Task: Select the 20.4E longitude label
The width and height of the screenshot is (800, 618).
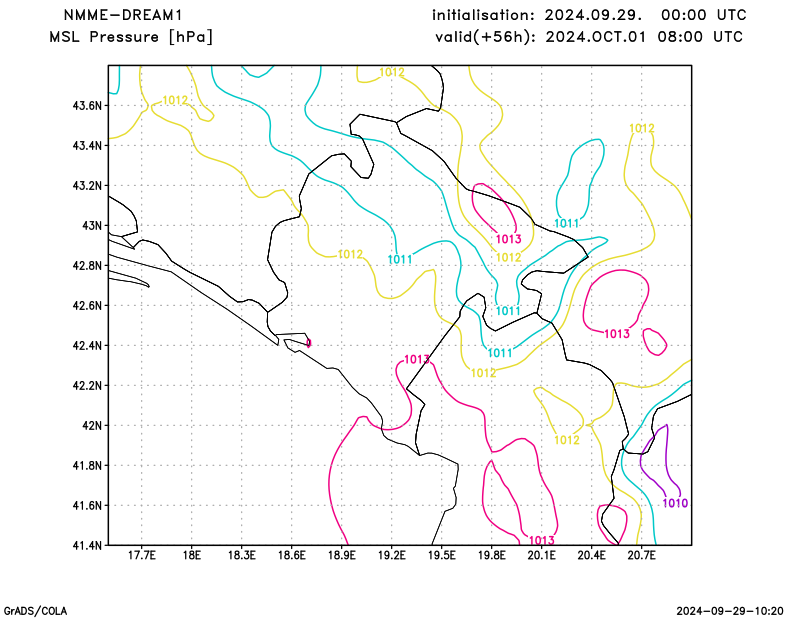Action: pyautogui.click(x=591, y=555)
